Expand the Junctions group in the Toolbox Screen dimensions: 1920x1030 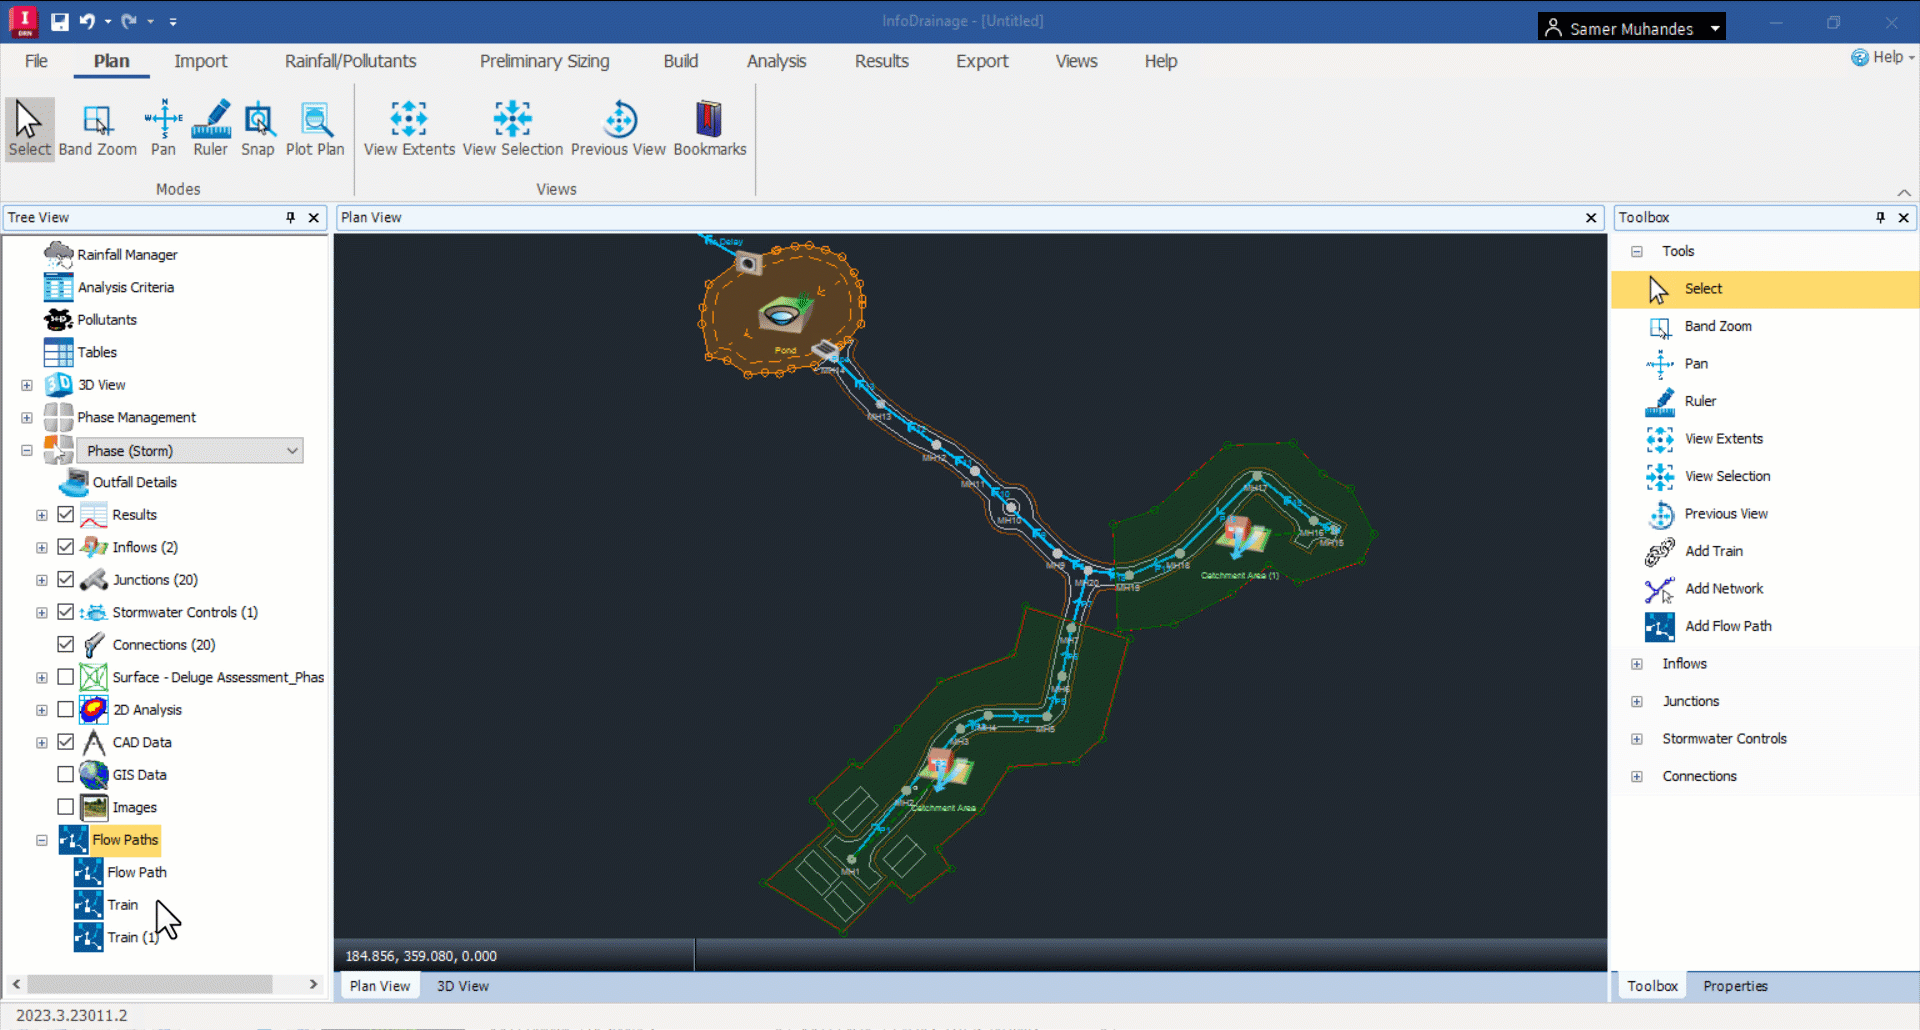(1637, 702)
